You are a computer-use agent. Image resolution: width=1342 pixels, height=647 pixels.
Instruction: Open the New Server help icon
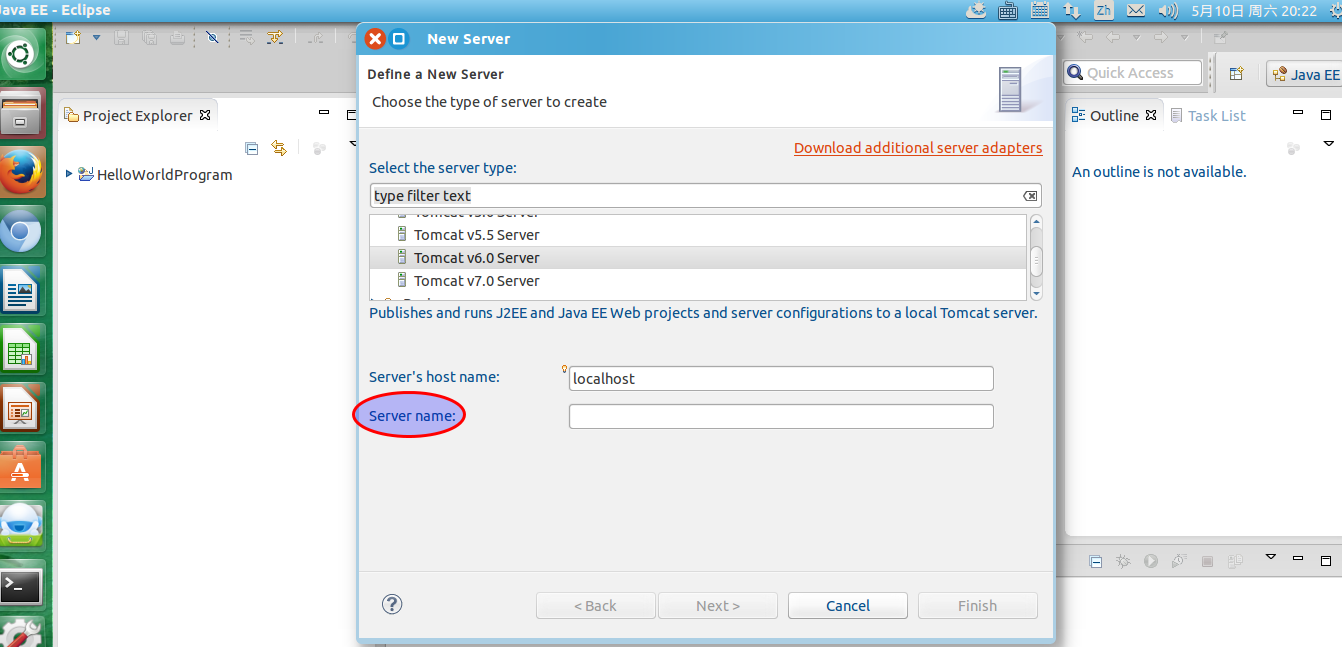click(x=392, y=604)
